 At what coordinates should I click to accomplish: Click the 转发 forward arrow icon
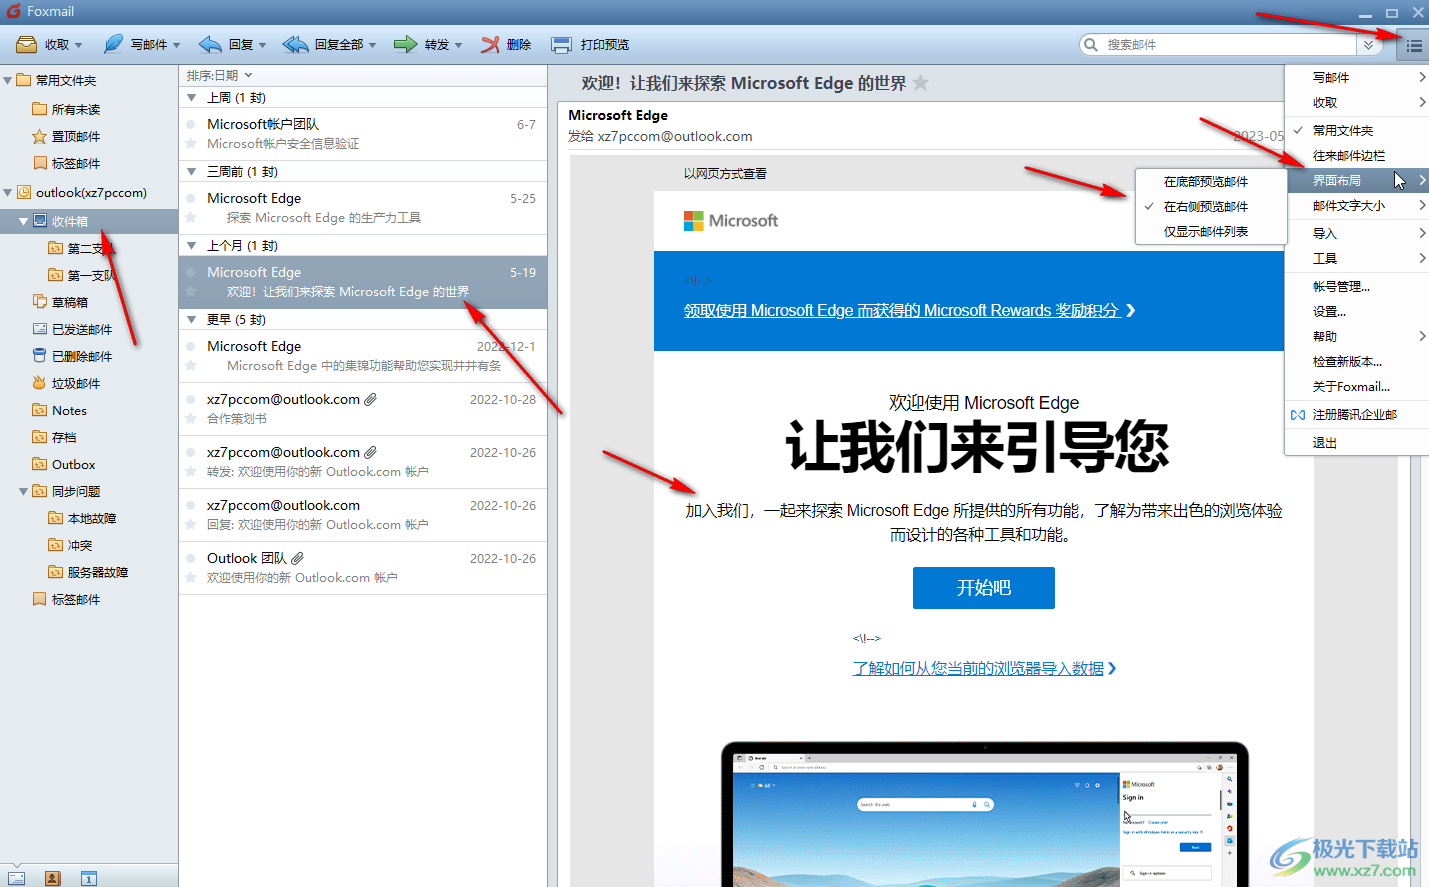point(405,45)
